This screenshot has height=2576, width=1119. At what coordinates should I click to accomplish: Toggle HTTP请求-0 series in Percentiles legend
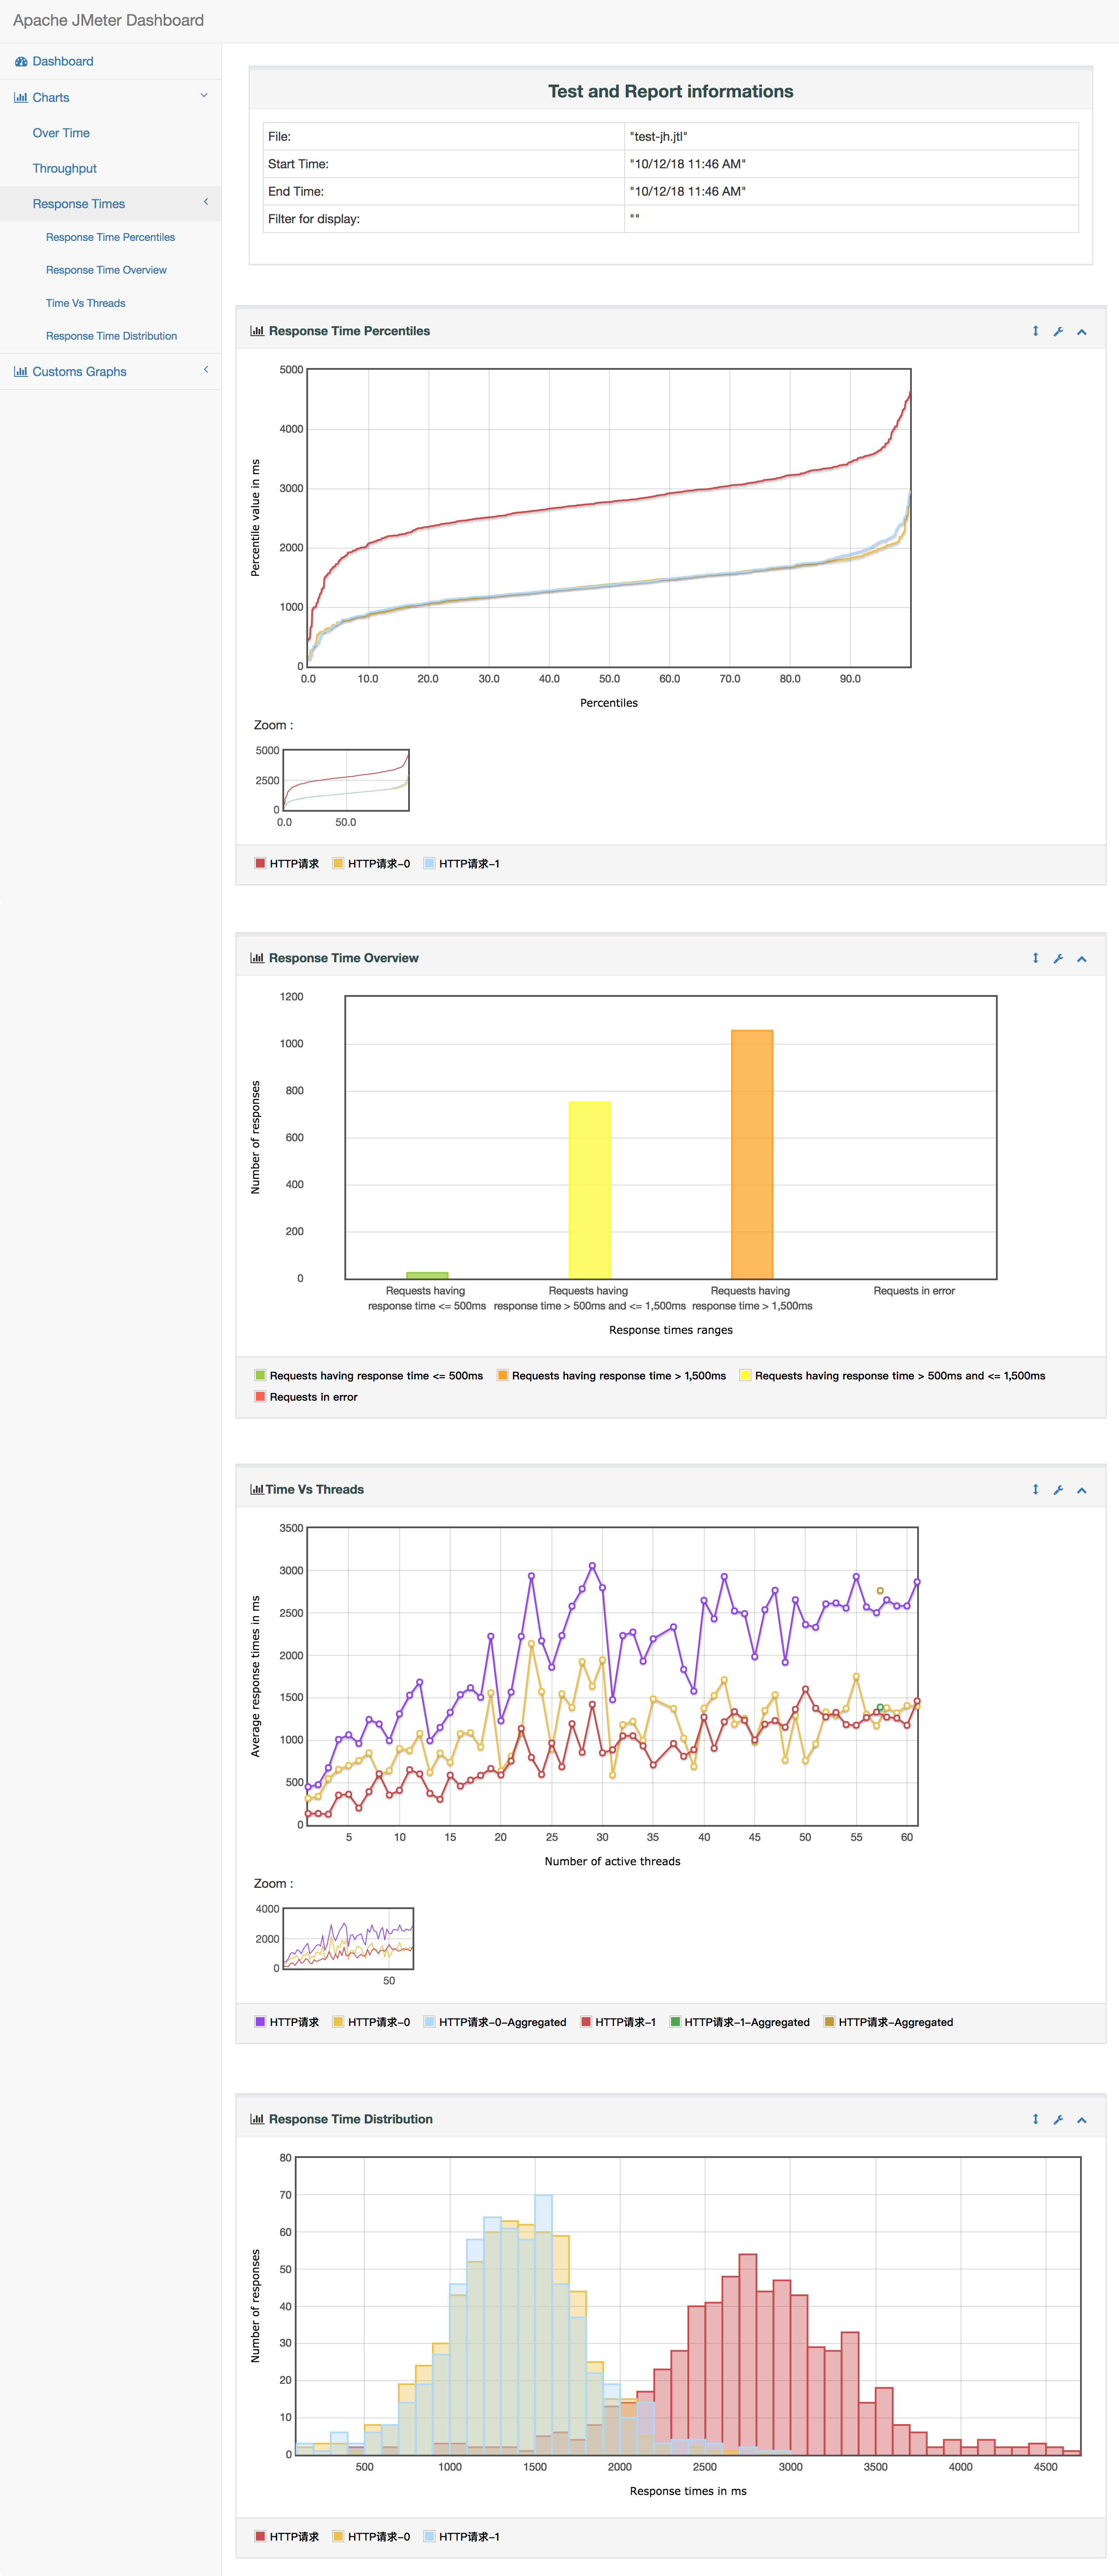point(371,863)
